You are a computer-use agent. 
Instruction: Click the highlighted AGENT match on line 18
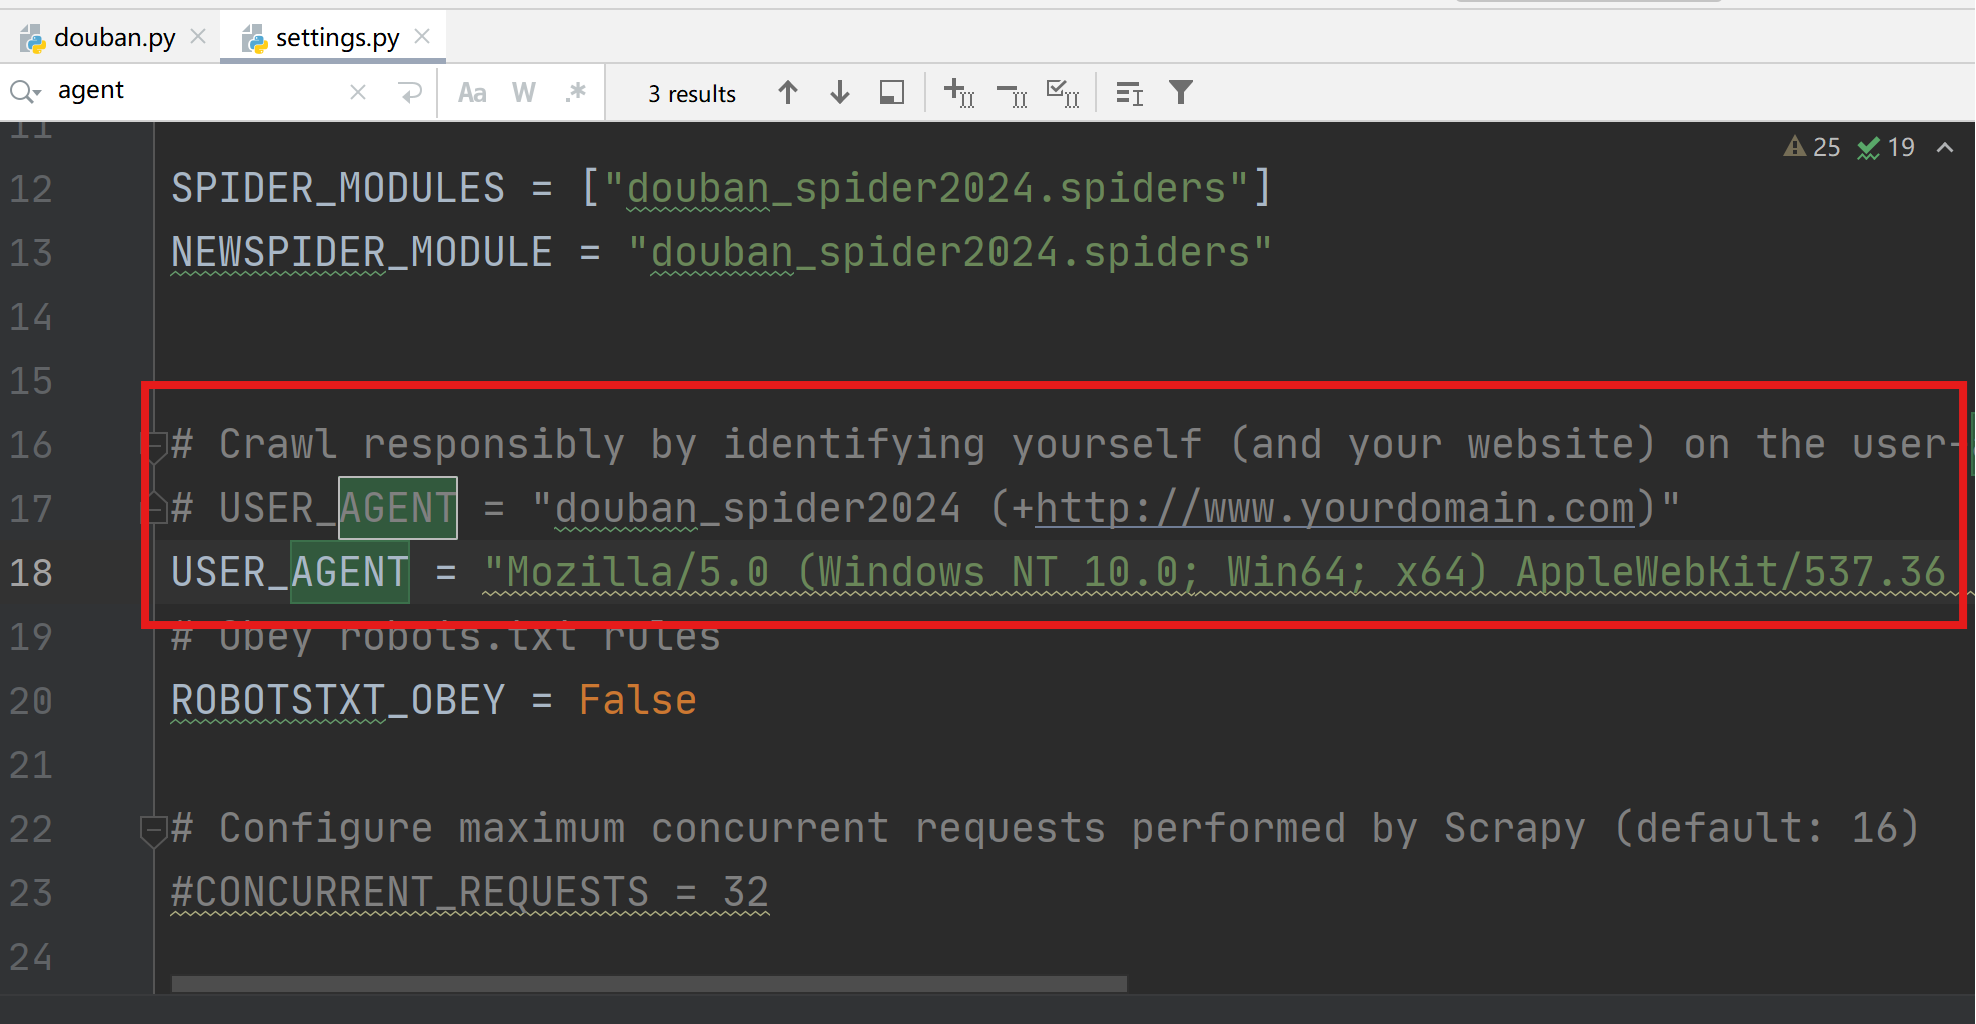click(350, 572)
